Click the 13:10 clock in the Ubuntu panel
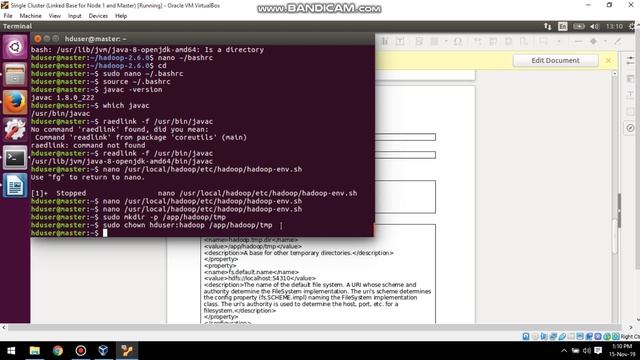The width and height of the screenshot is (640, 360). click(614, 27)
